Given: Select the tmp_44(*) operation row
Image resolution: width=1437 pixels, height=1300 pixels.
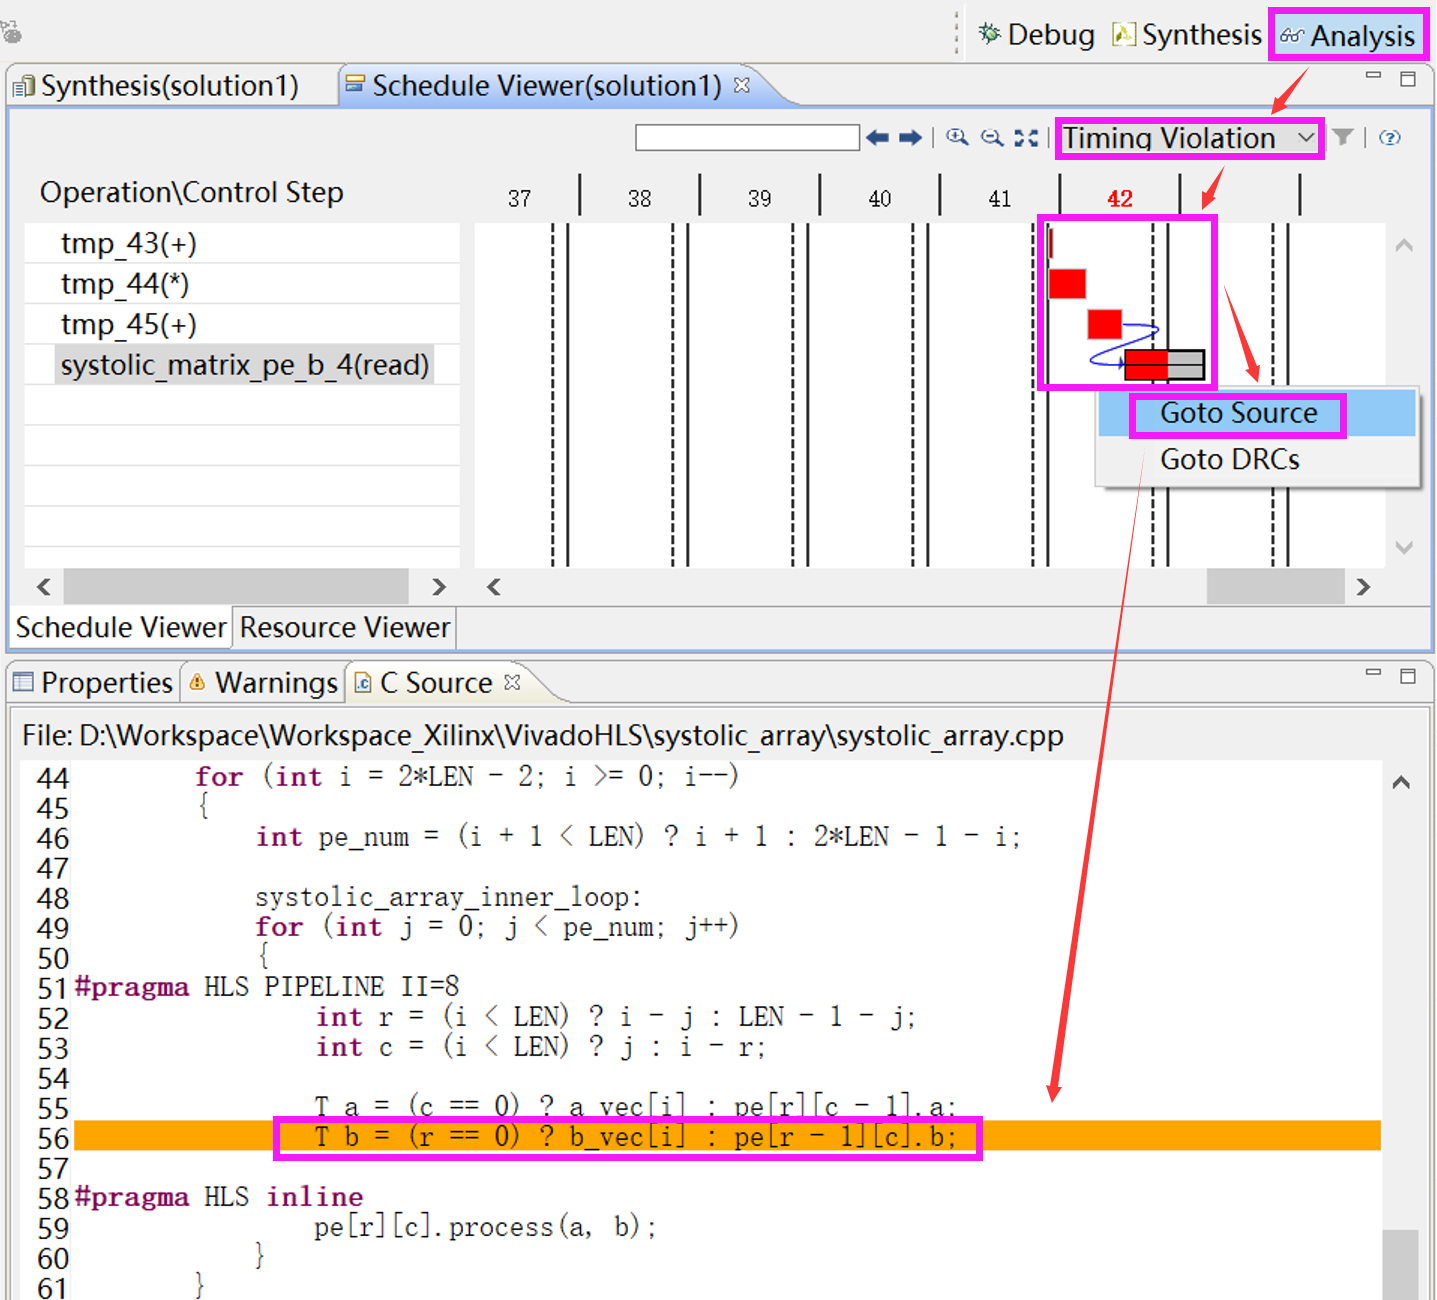Looking at the screenshot, I should pyautogui.click(x=125, y=284).
